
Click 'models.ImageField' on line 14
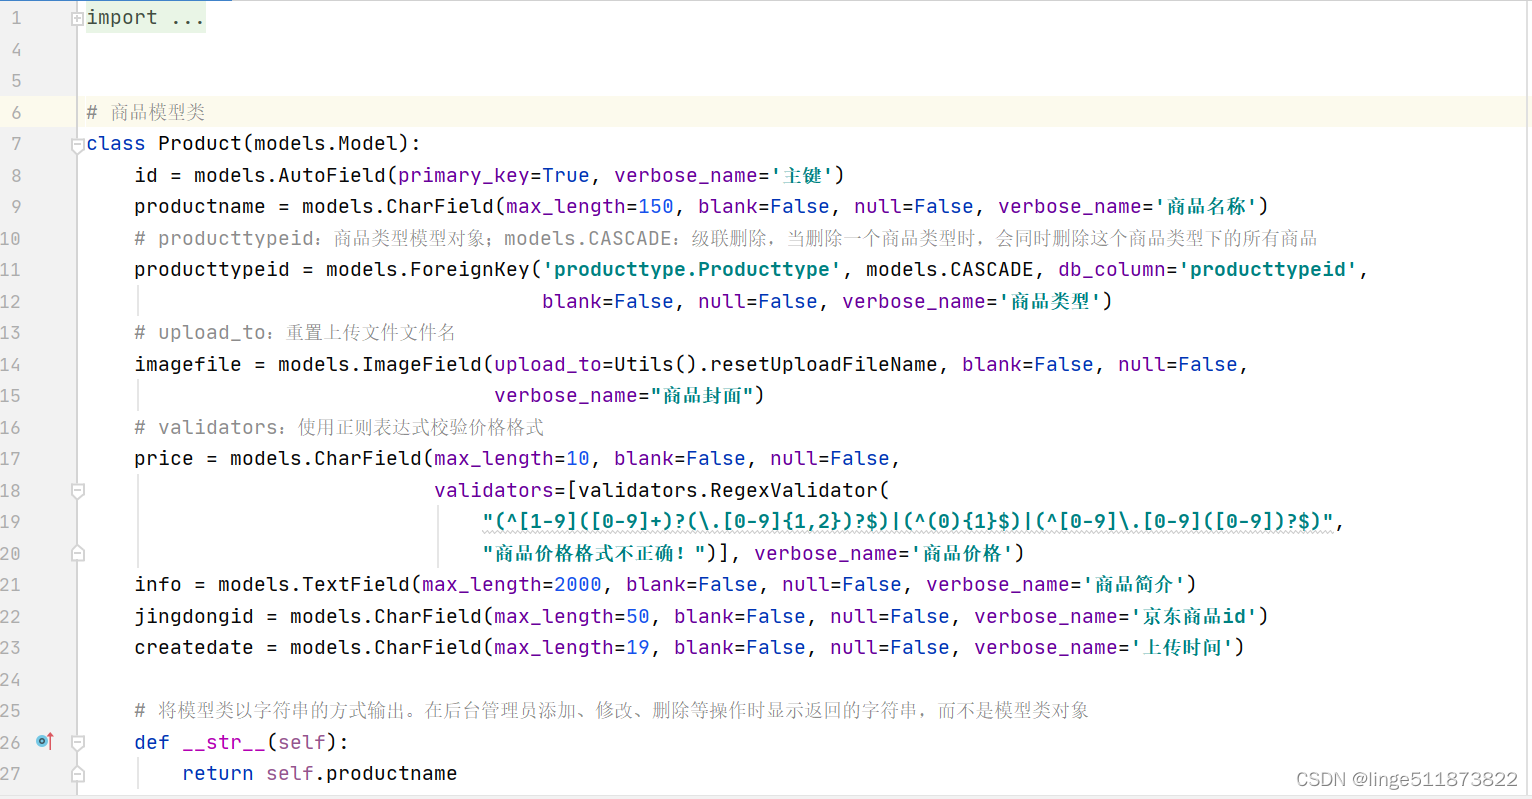pos(380,364)
